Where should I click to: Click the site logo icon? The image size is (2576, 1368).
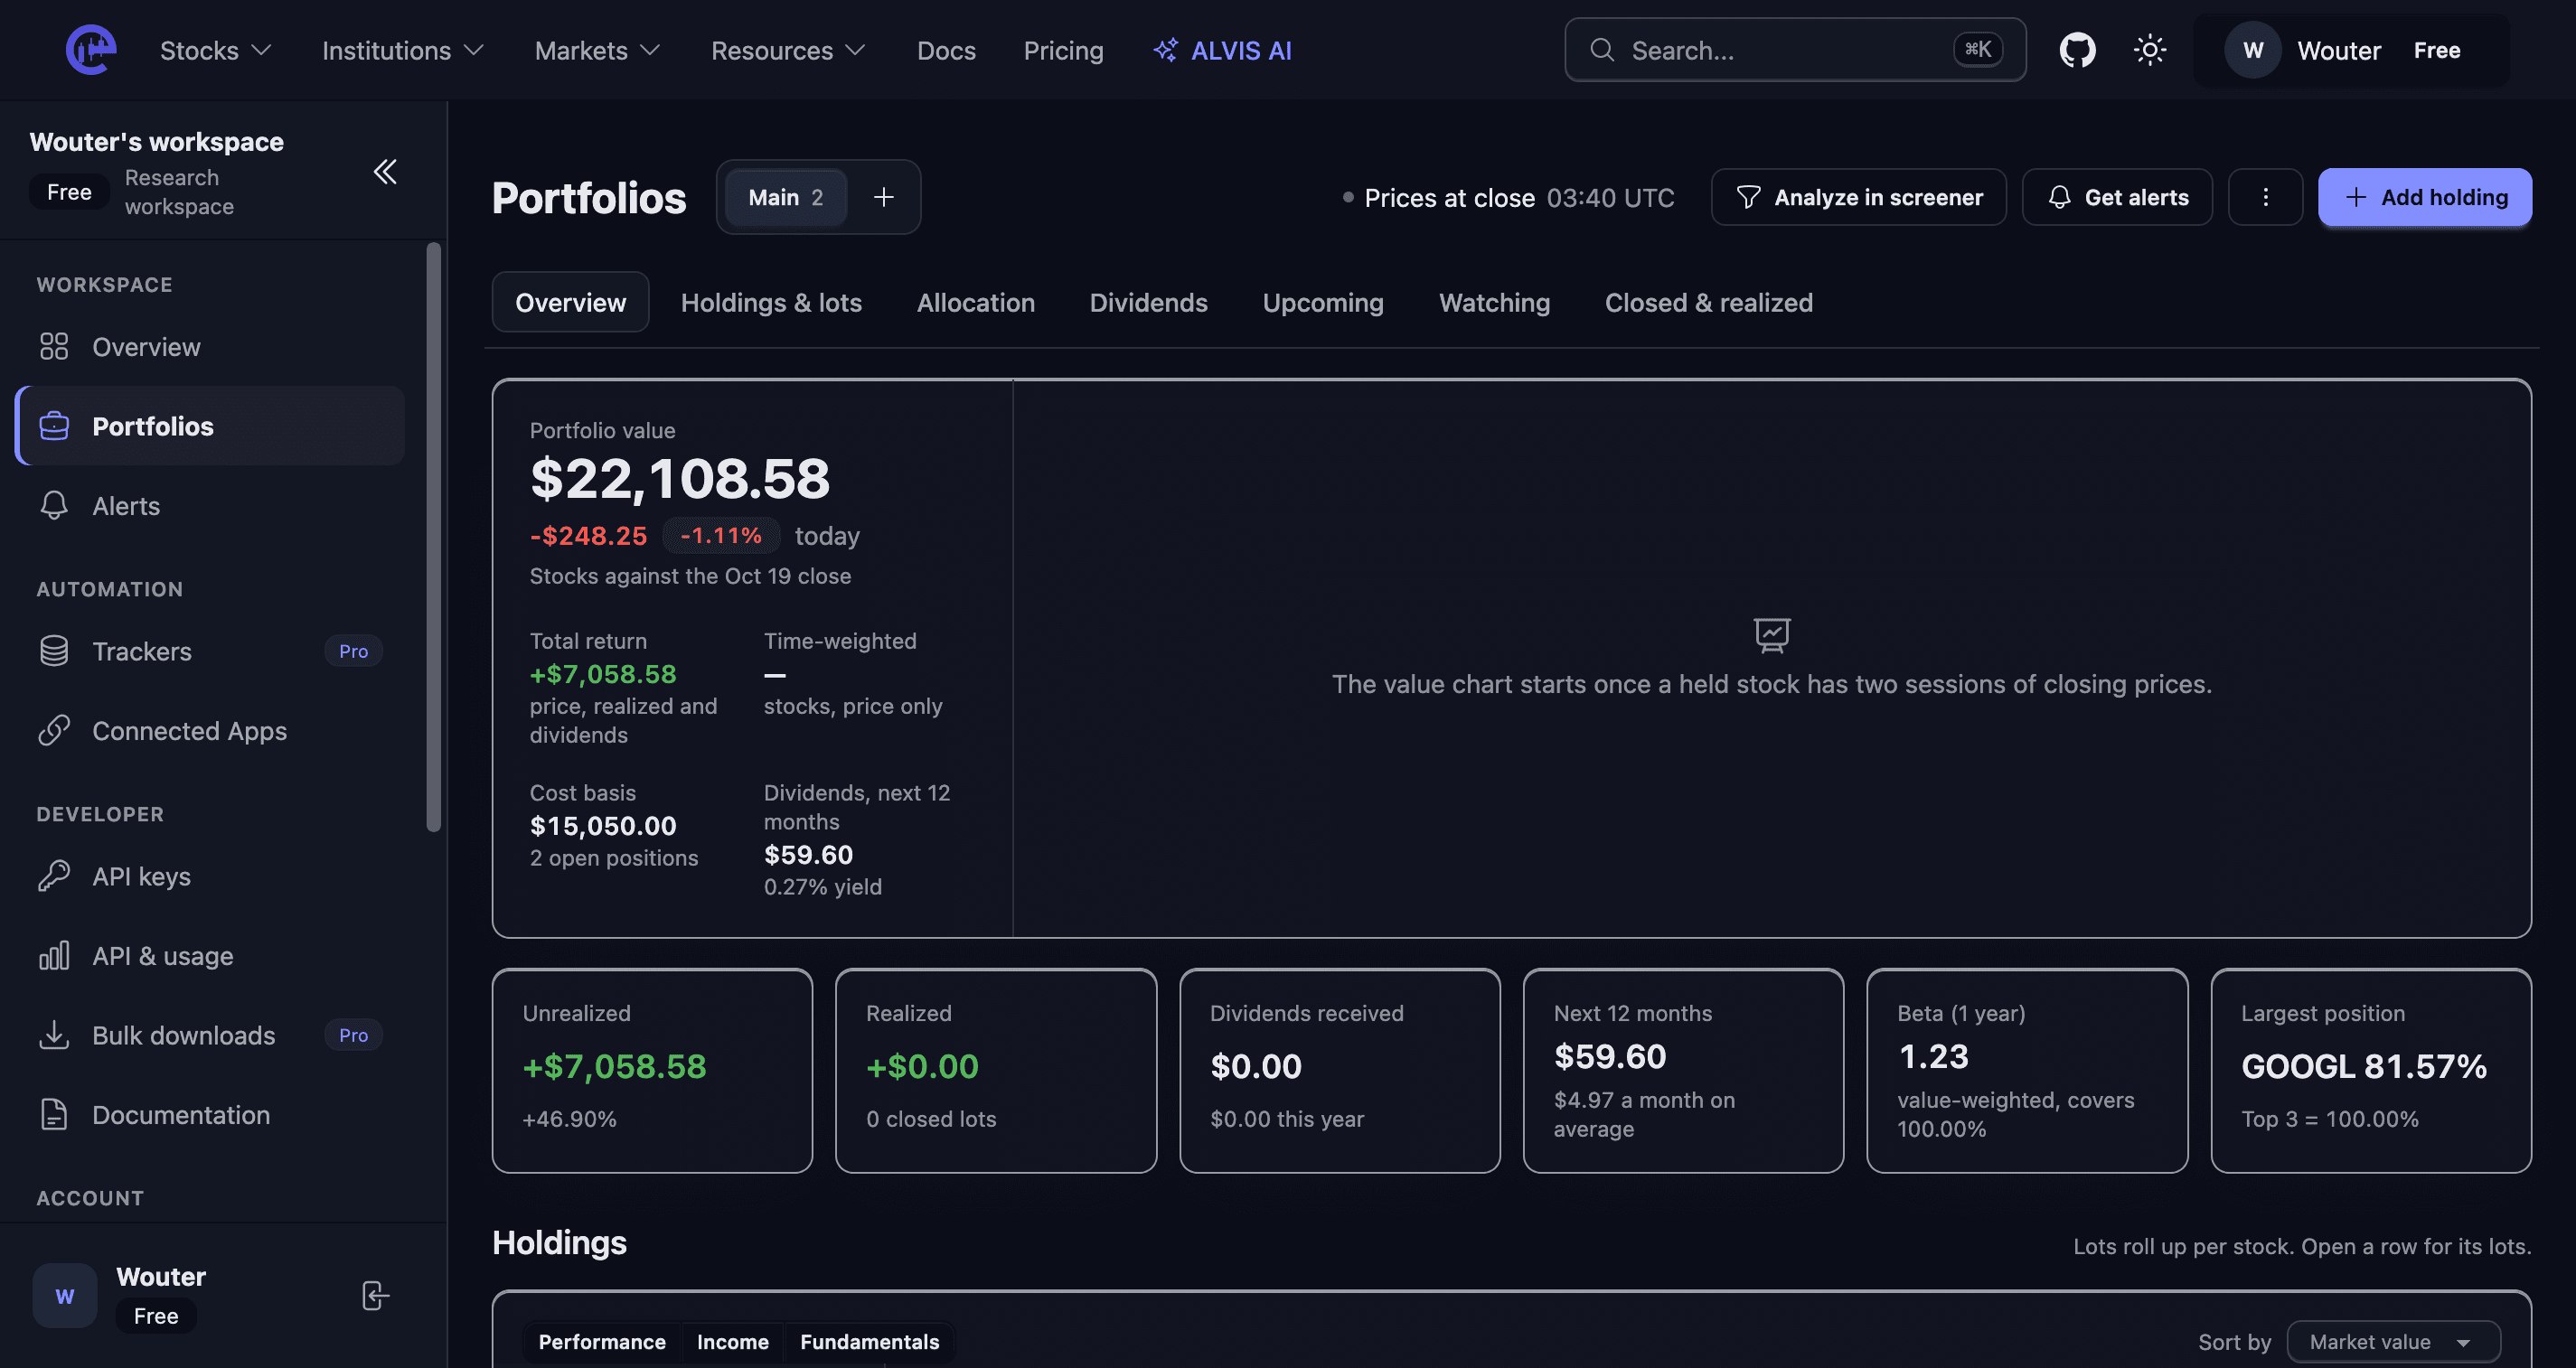[90, 50]
